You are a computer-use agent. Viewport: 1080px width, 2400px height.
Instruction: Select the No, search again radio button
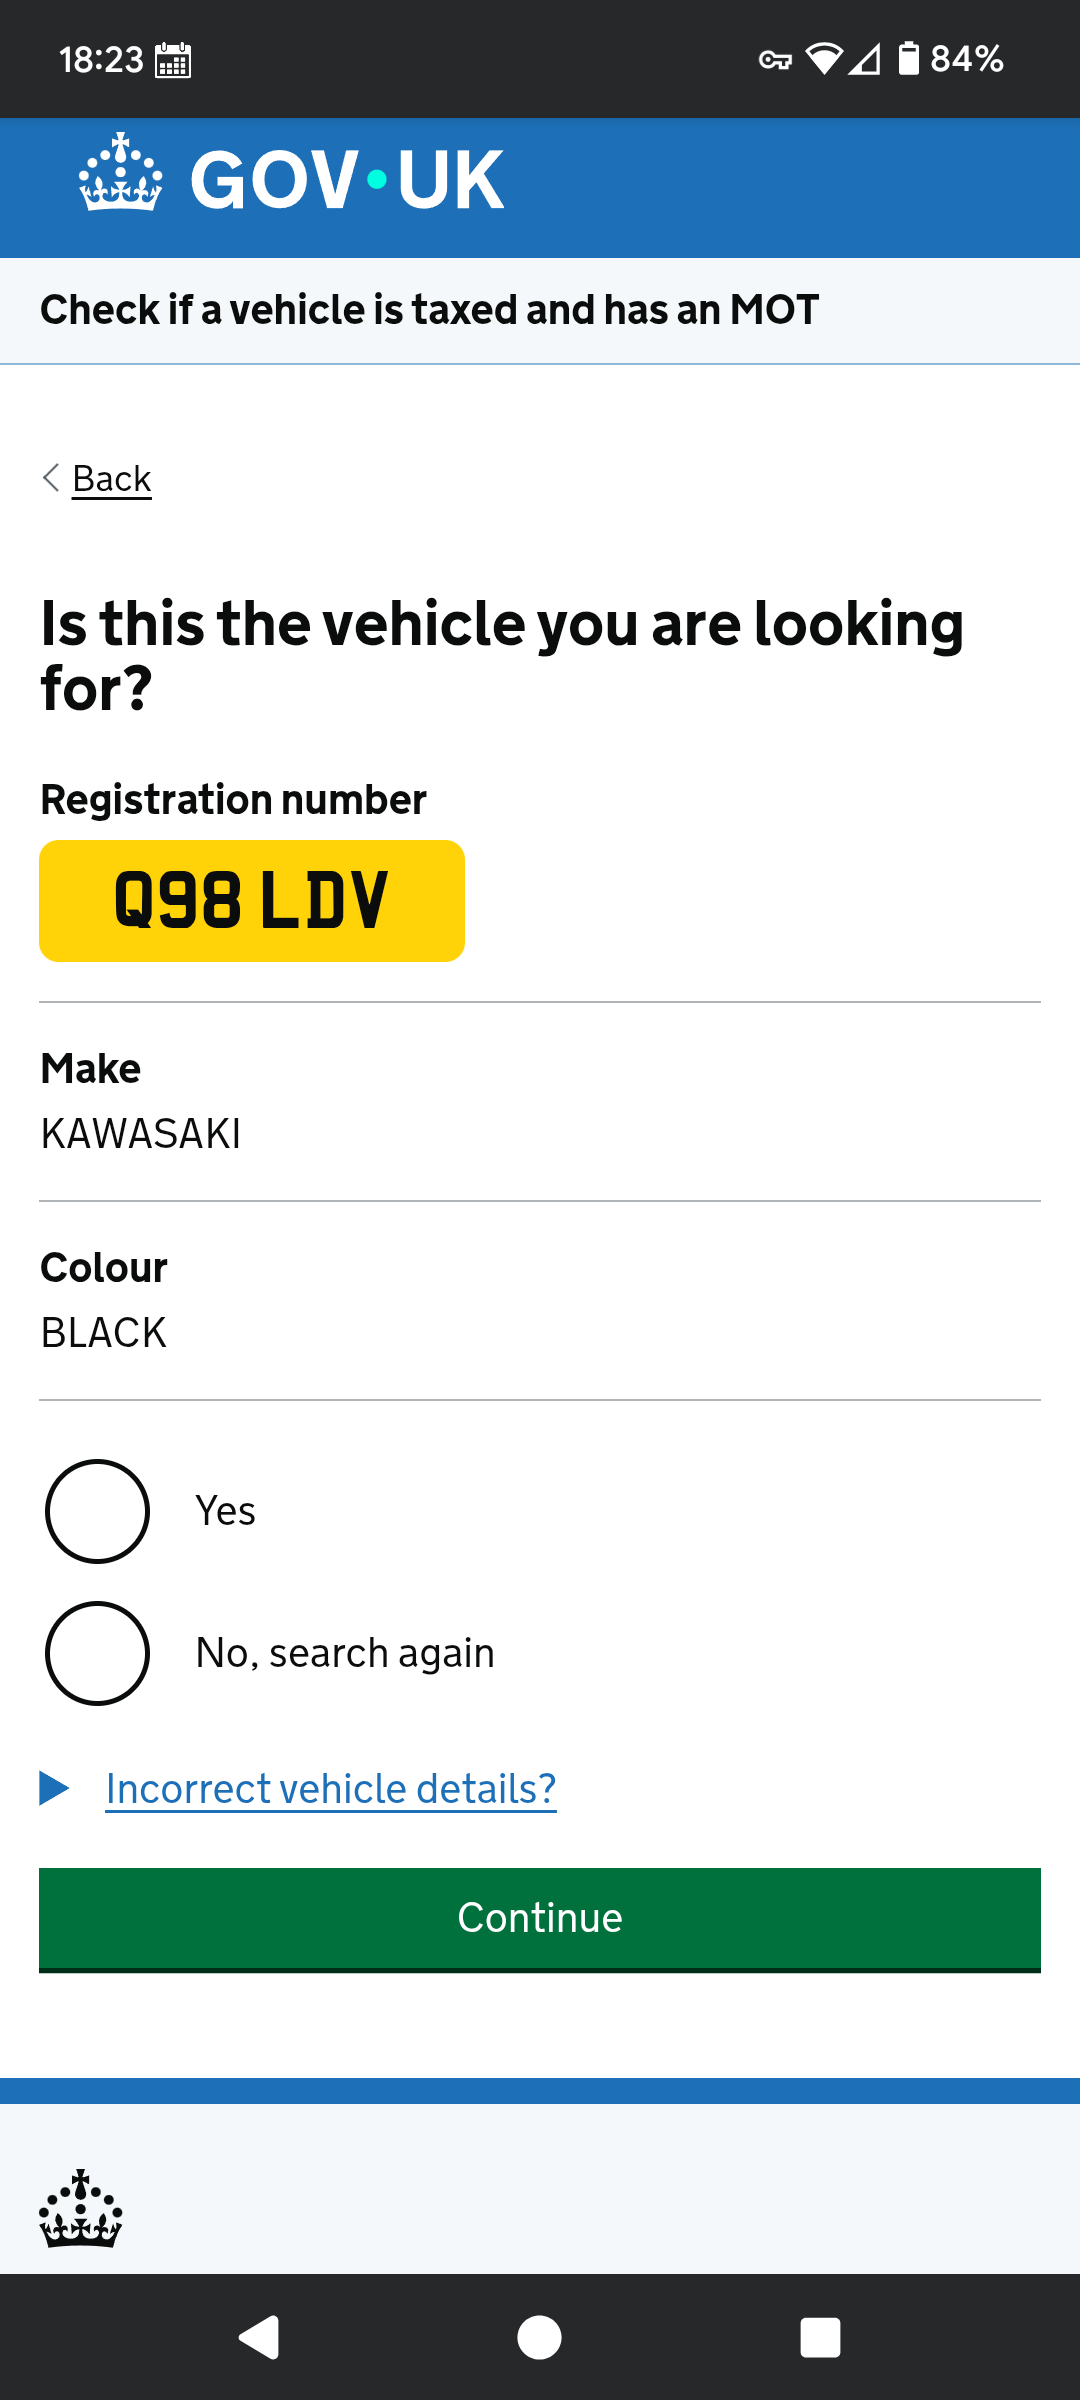click(97, 1653)
